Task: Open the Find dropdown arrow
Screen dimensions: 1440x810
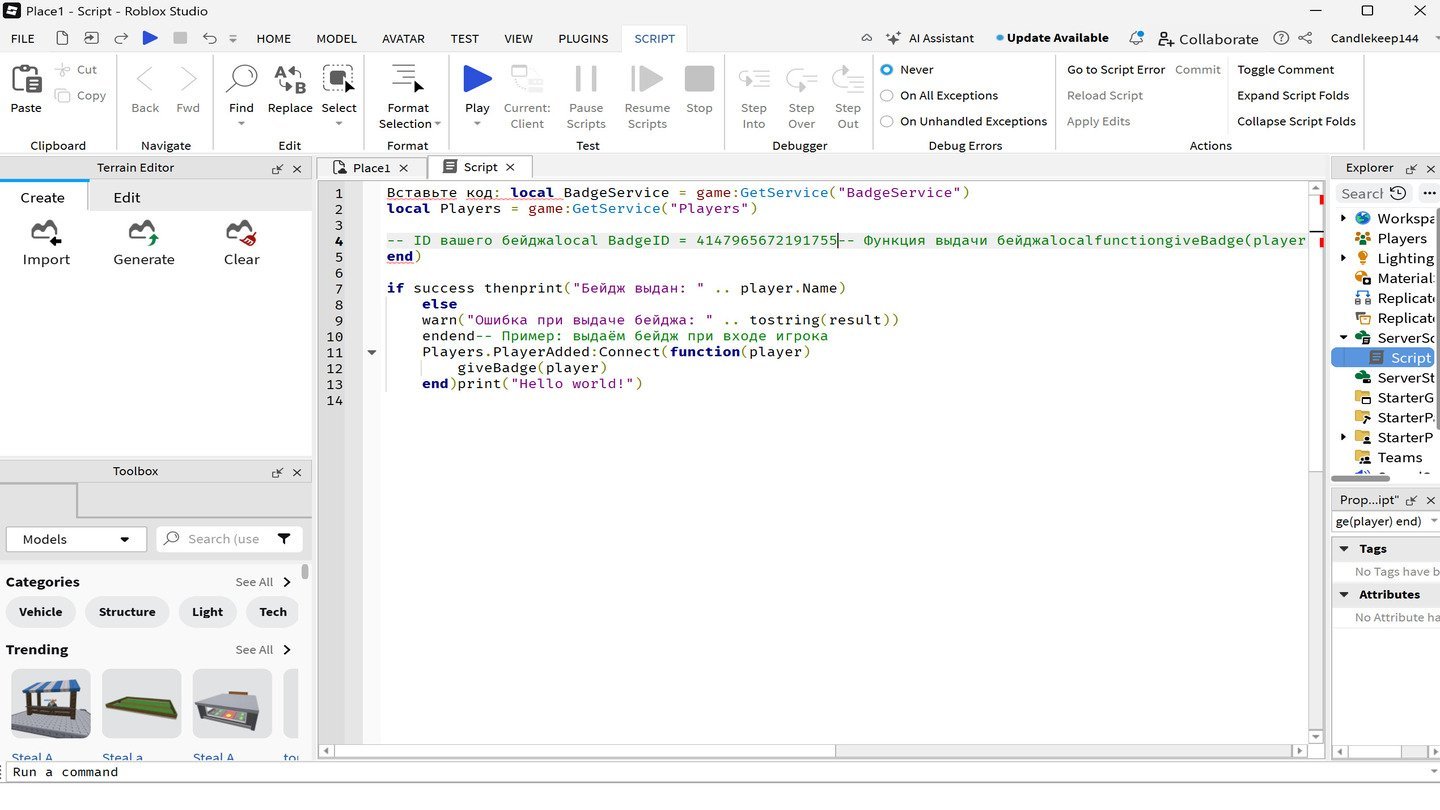Action: coord(241,124)
